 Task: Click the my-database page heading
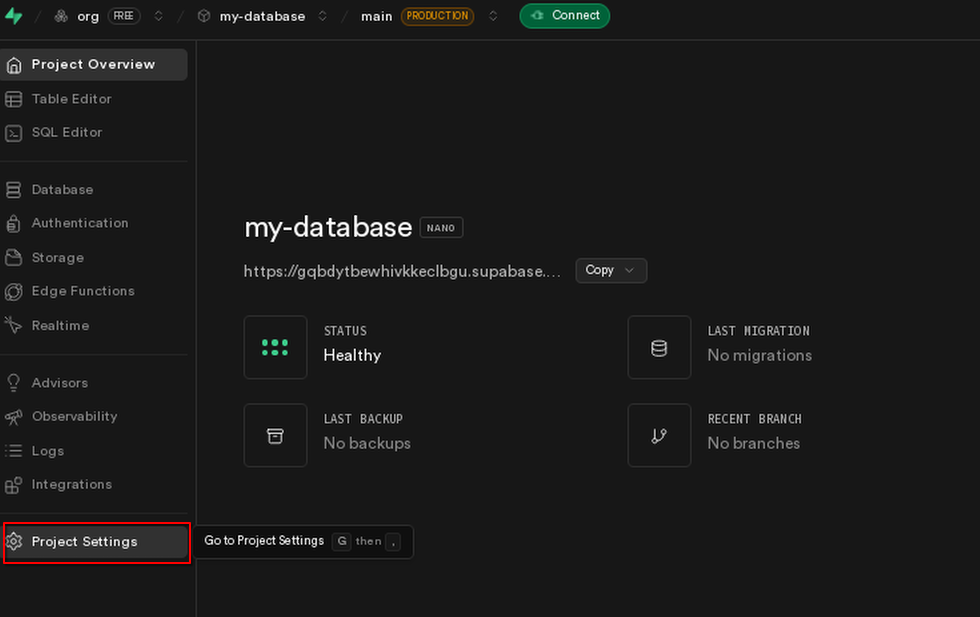(x=328, y=227)
